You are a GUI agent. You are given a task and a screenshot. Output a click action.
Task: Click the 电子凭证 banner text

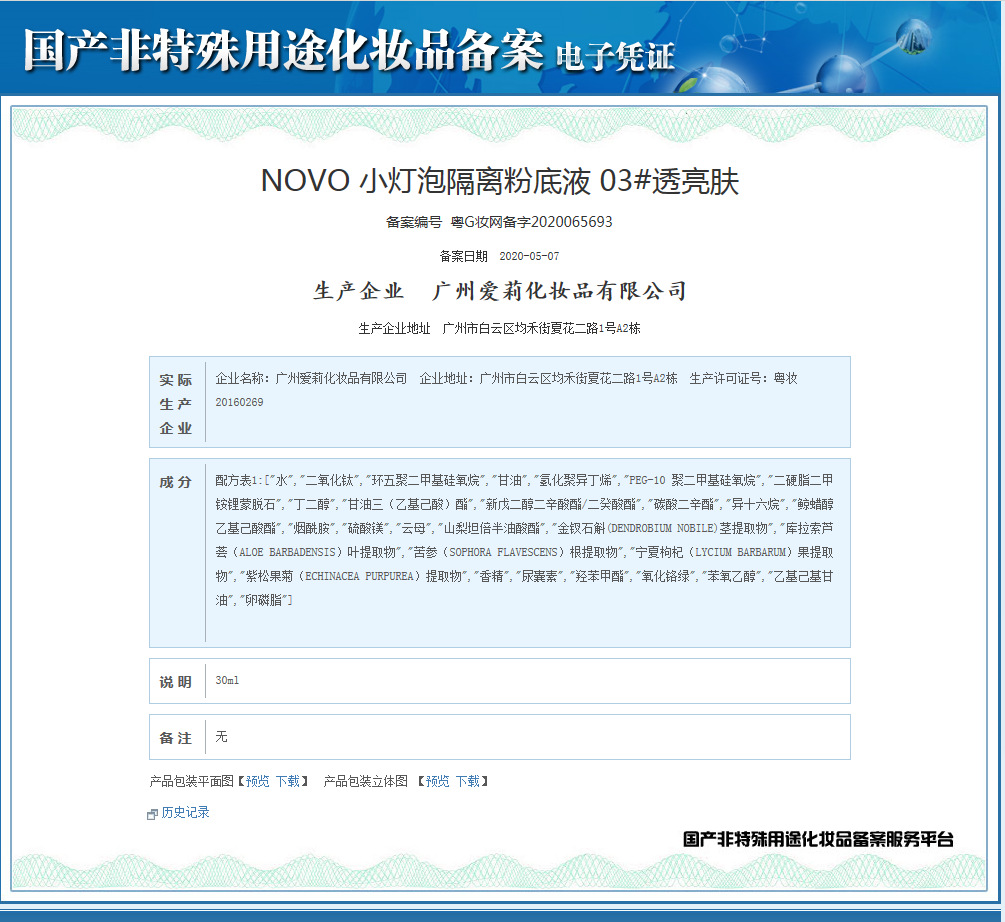615,57
